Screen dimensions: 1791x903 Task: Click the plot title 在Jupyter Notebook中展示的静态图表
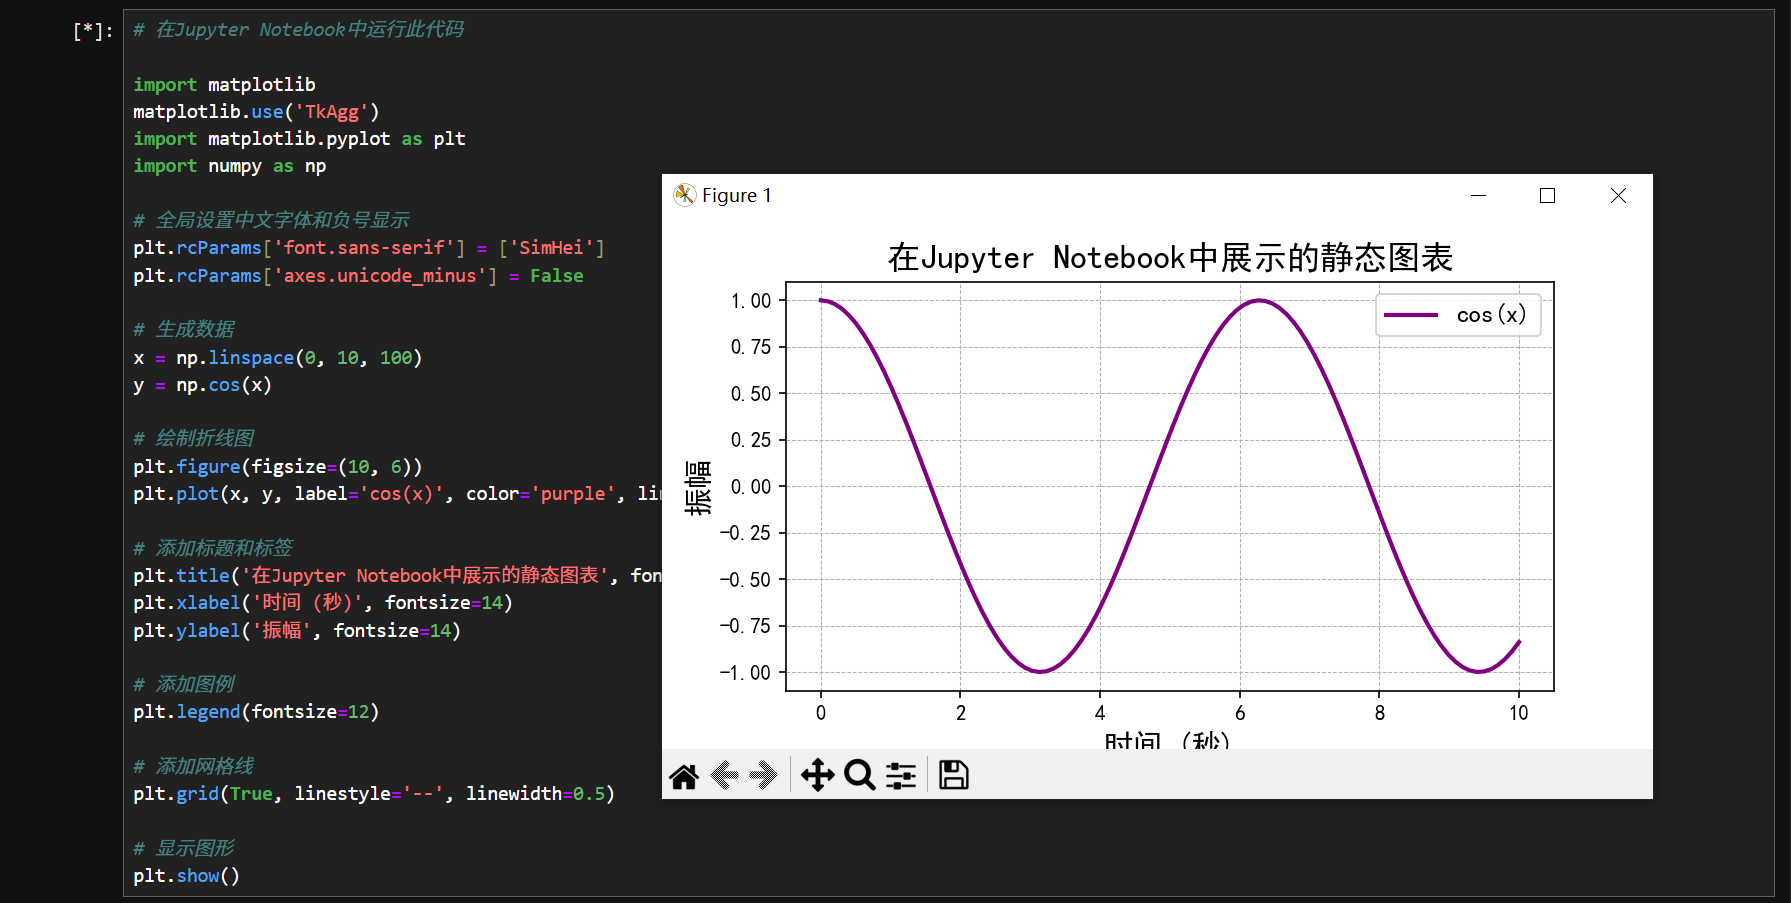point(1170,258)
